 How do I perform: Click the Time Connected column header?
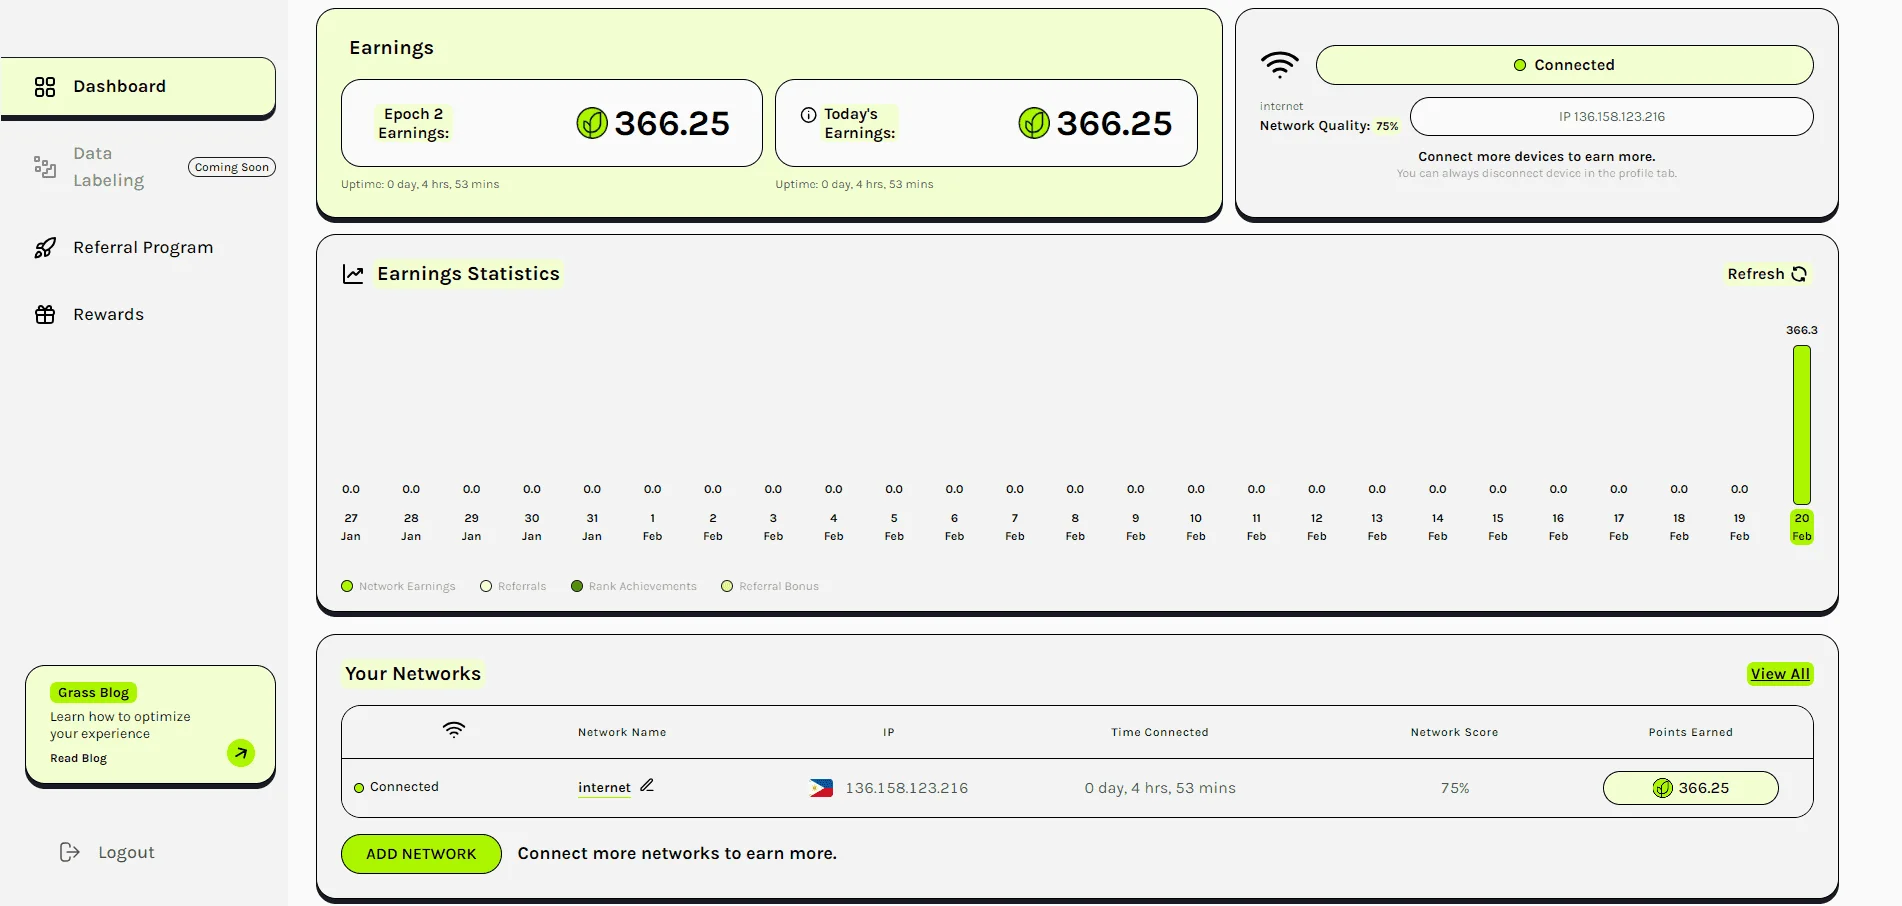tap(1160, 732)
